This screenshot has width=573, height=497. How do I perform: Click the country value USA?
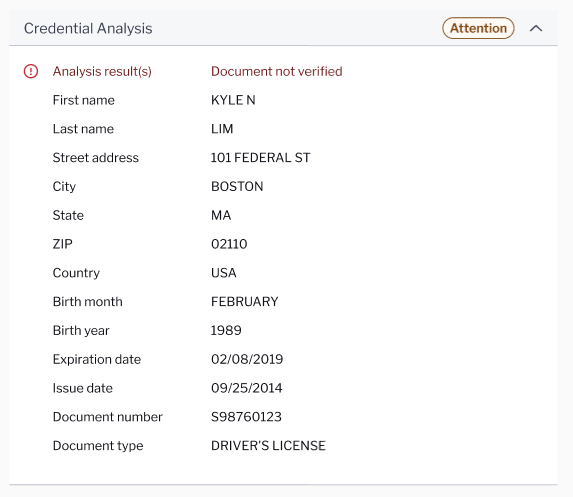pos(224,273)
